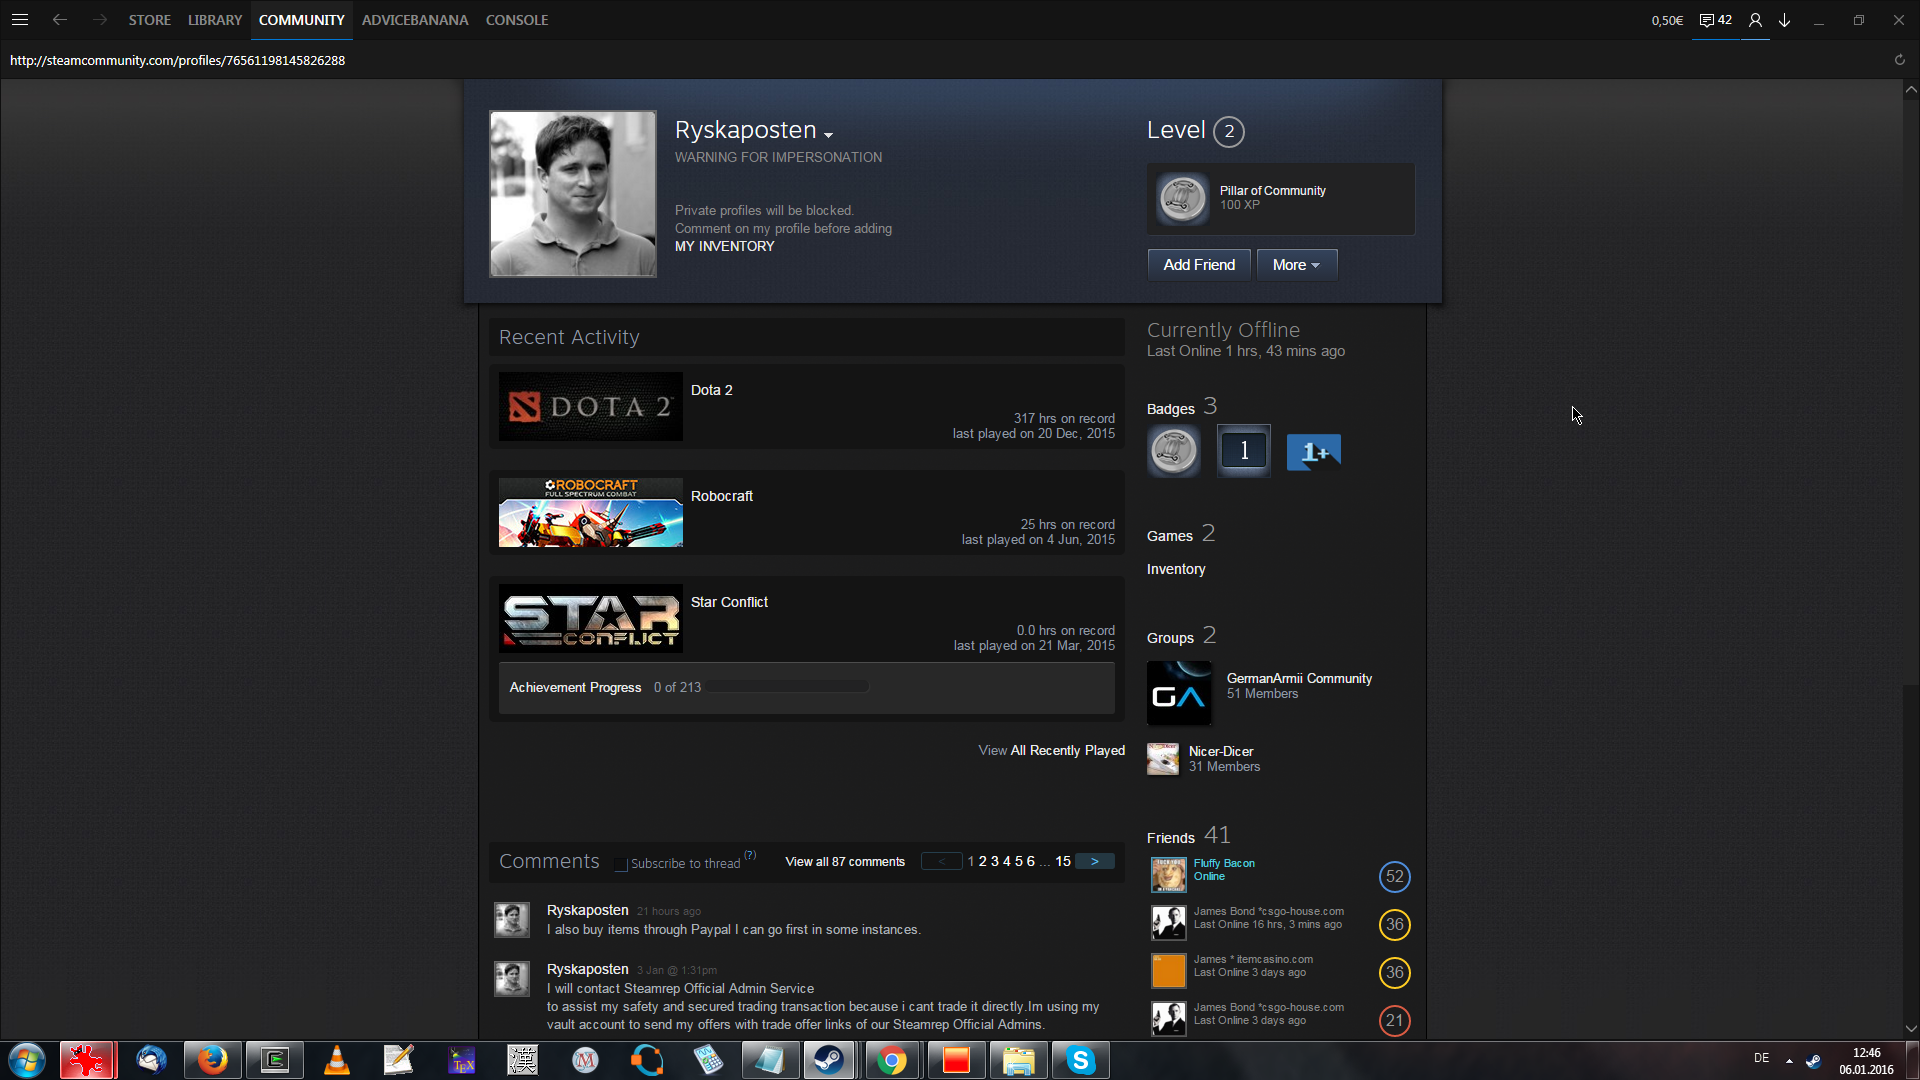Open the MY INVENTORY link
Screen dimensions: 1920x1080
[x=724, y=246]
